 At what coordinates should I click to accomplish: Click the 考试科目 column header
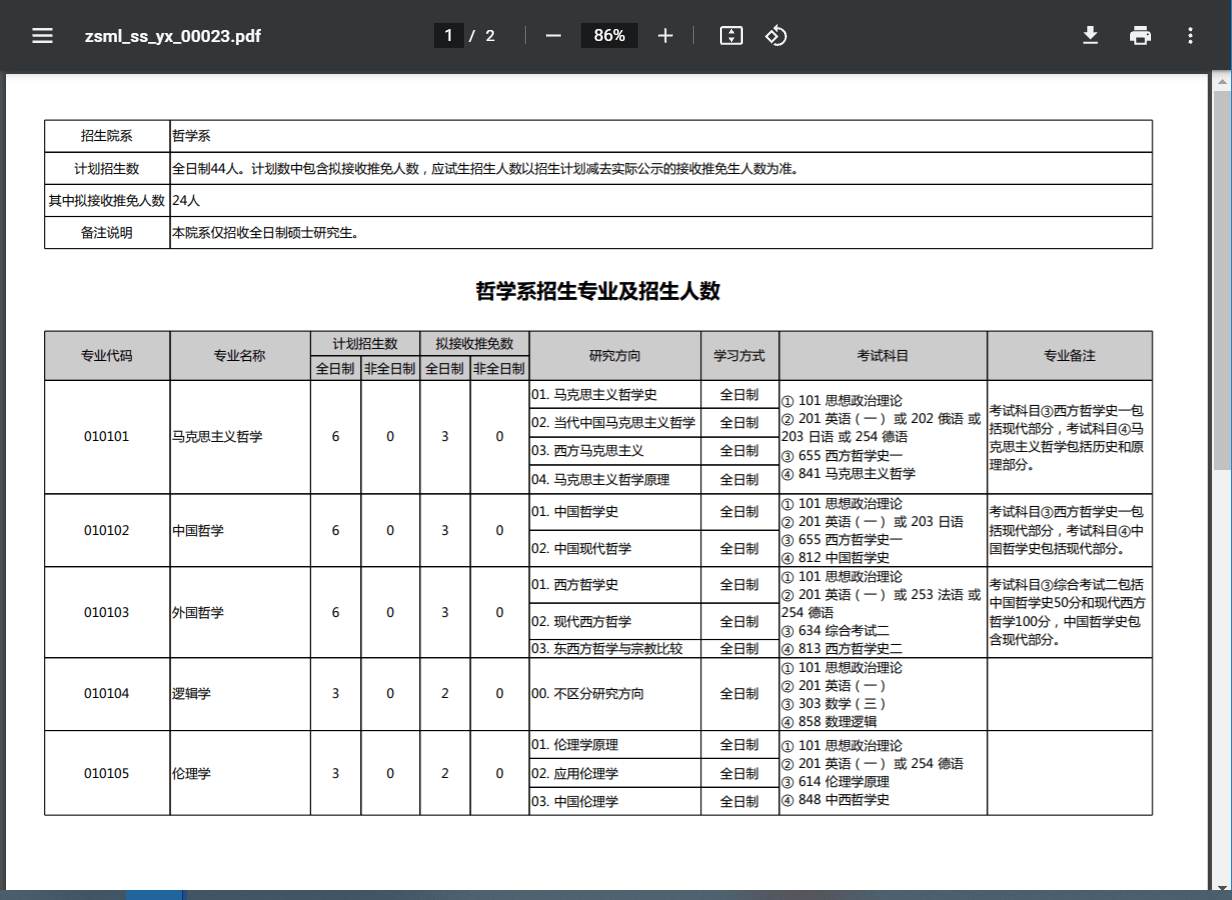pyautogui.click(x=882, y=356)
